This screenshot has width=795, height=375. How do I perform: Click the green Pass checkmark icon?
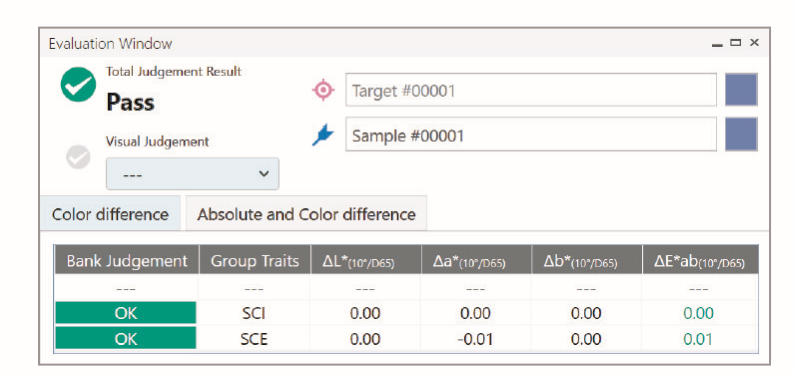point(78,85)
